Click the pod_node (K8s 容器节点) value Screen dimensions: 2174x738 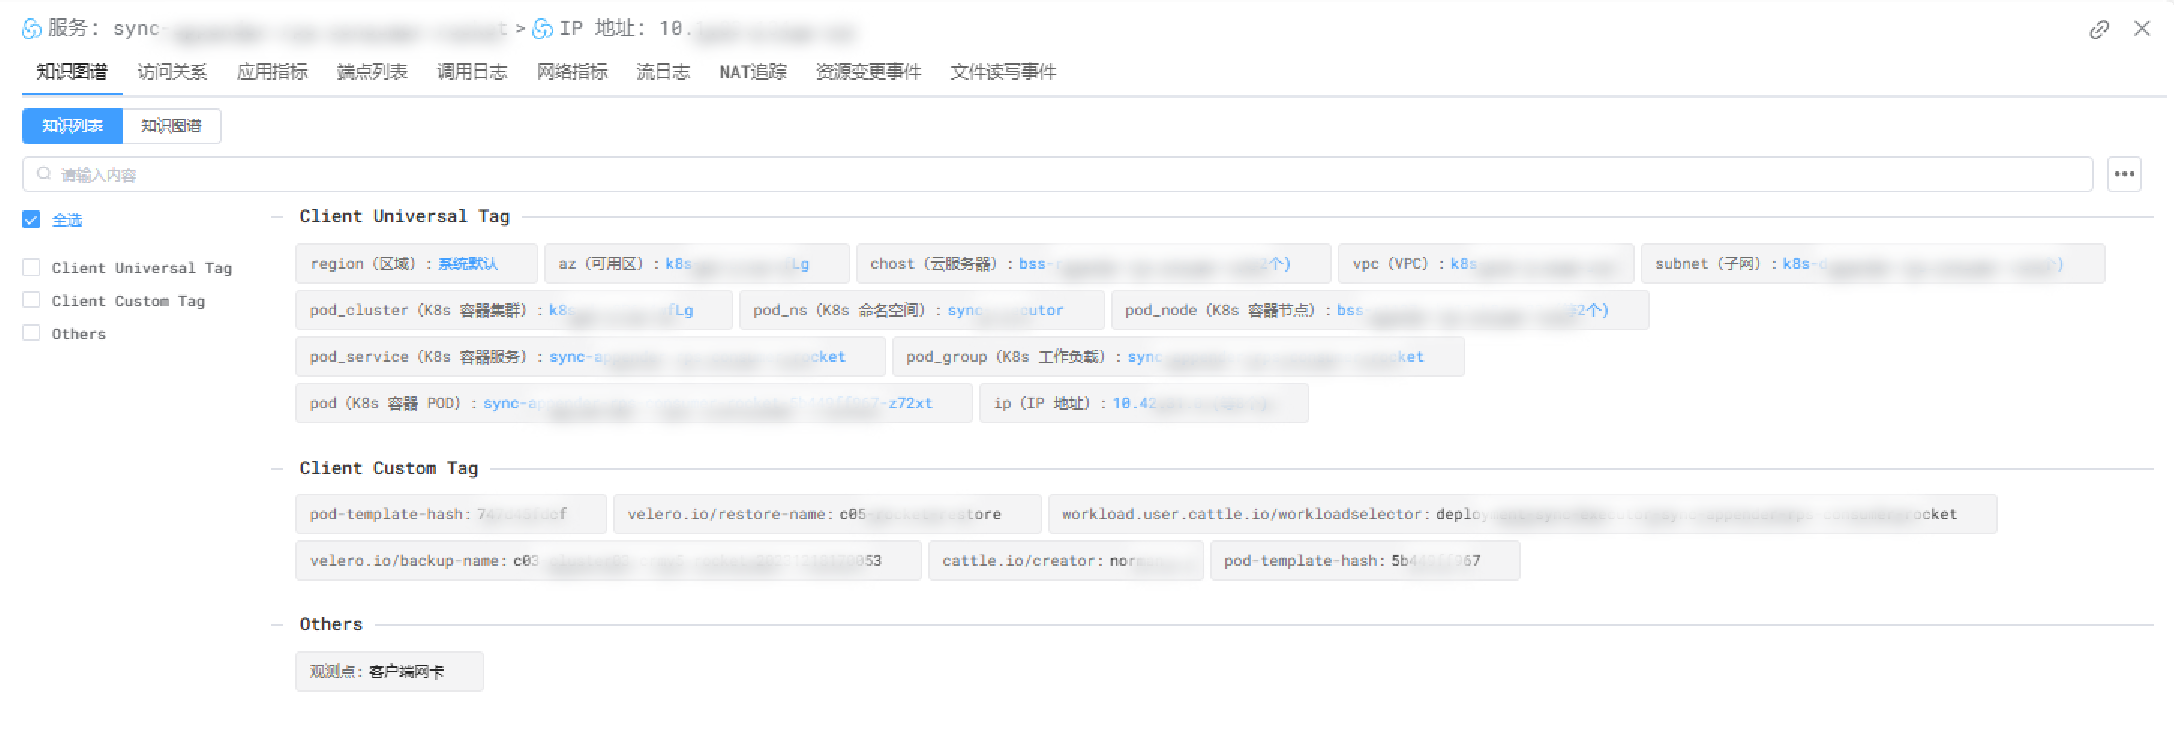point(1473,310)
